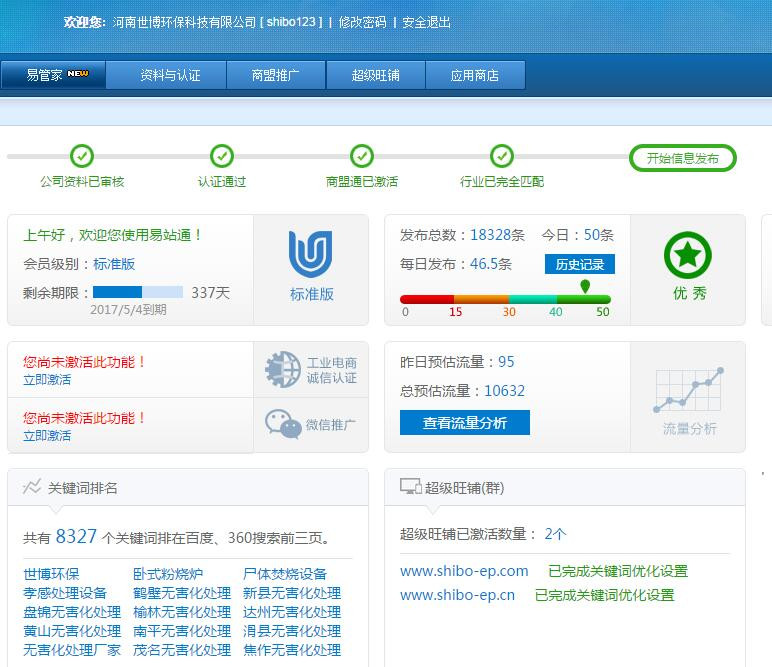Click the 行业已完全匹配 step checkmark
The height and width of the screenshot is (667, 772).
(x=502, y=156)
